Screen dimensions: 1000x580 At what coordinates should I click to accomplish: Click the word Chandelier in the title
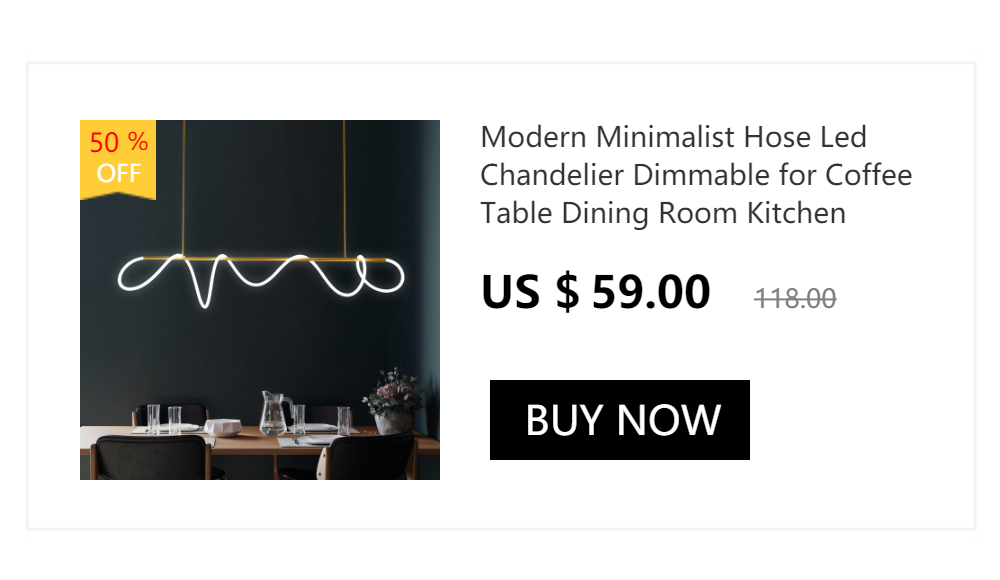552,175
